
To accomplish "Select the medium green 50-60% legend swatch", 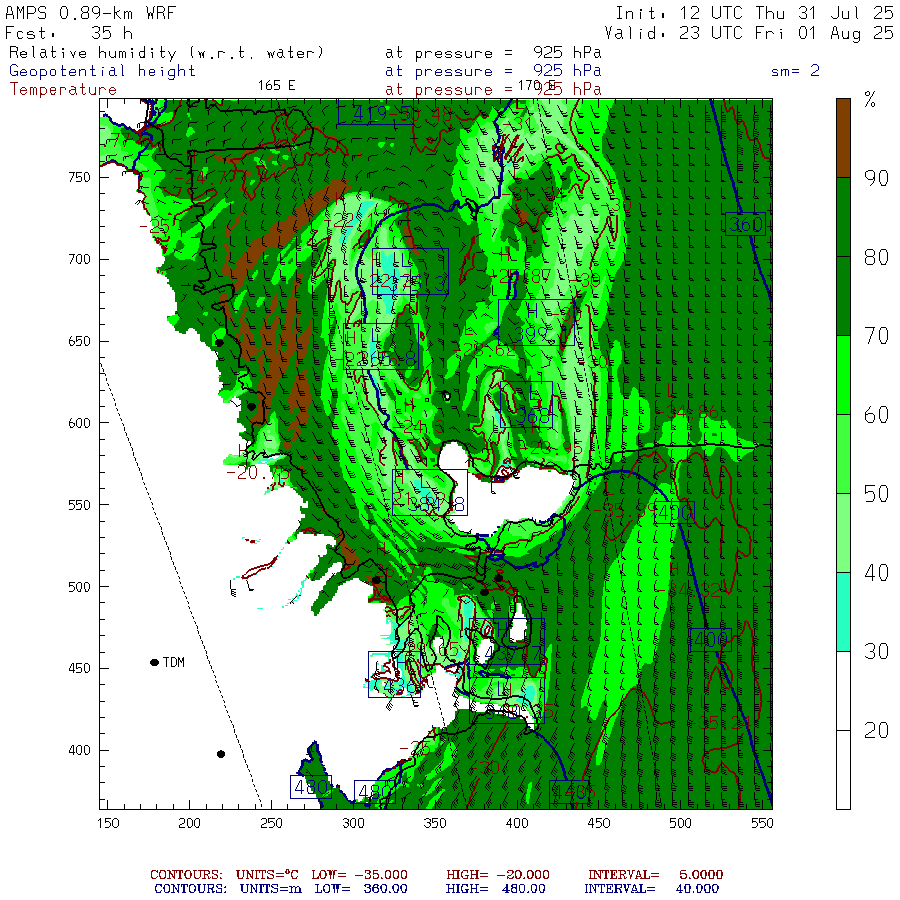I will [843, 454].
